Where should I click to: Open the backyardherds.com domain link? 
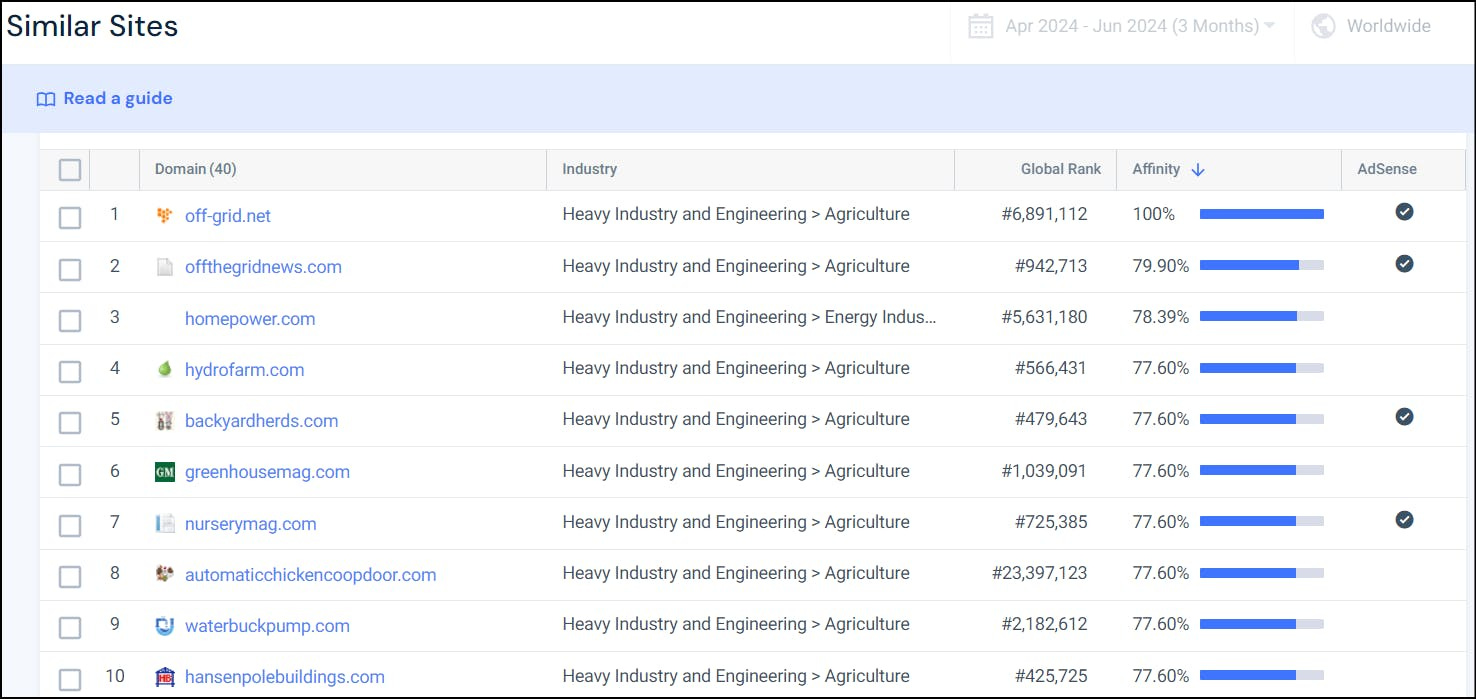tap(261, 421)
